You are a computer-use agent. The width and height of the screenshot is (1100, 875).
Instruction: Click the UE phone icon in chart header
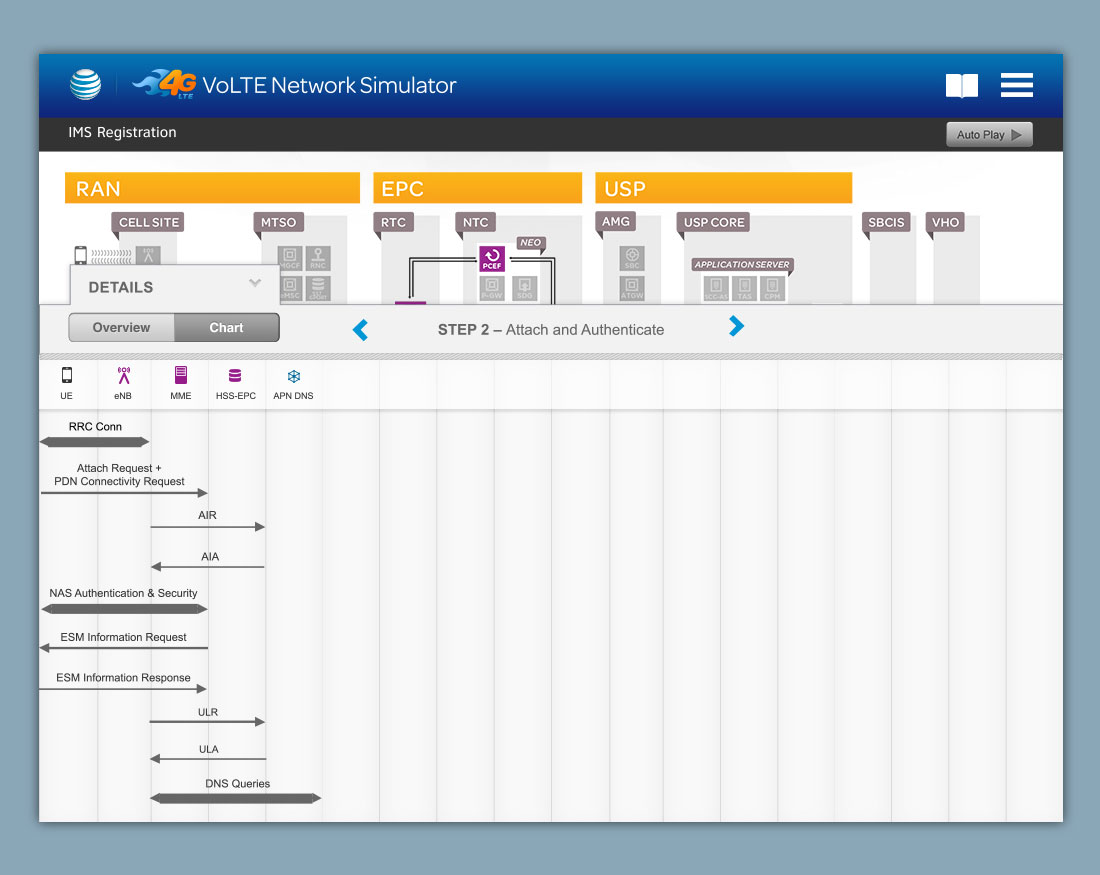click(67, 376)
